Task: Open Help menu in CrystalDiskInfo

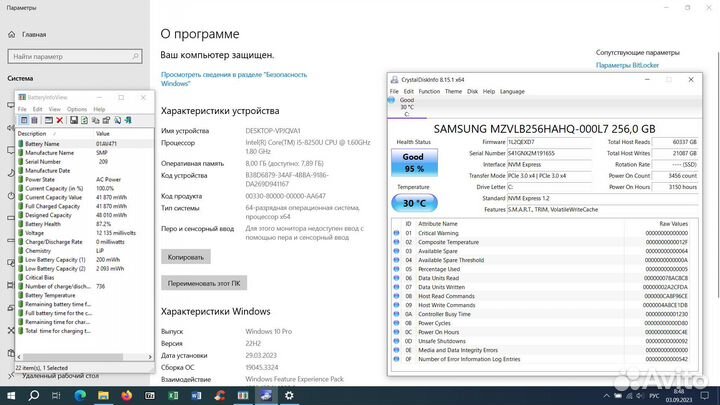Action: [x=489, y=91]
